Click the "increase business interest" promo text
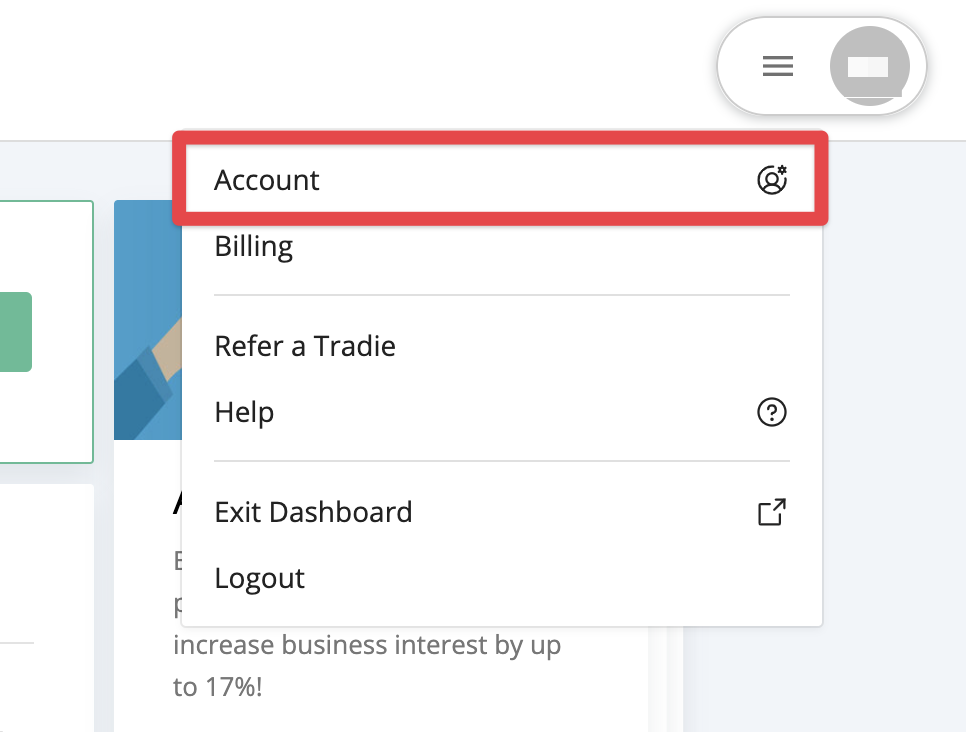Screen dimensions: 966x732 tap(366, 646)
